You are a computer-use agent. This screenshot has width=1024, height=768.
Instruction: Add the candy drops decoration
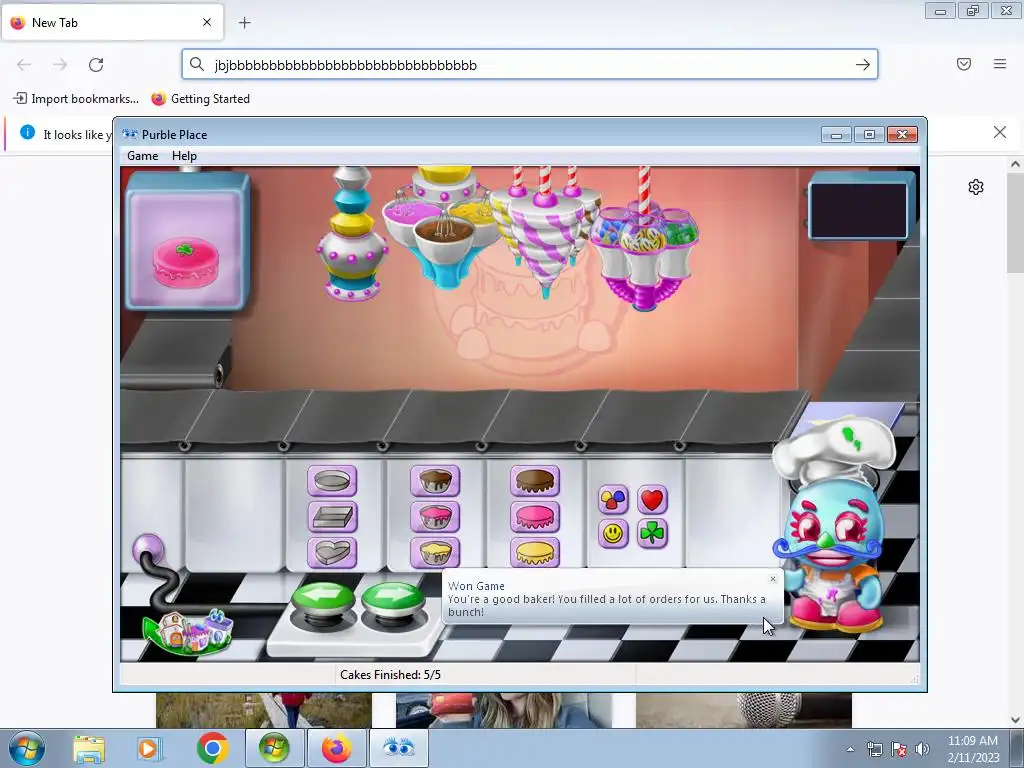[x=613, y=500]
